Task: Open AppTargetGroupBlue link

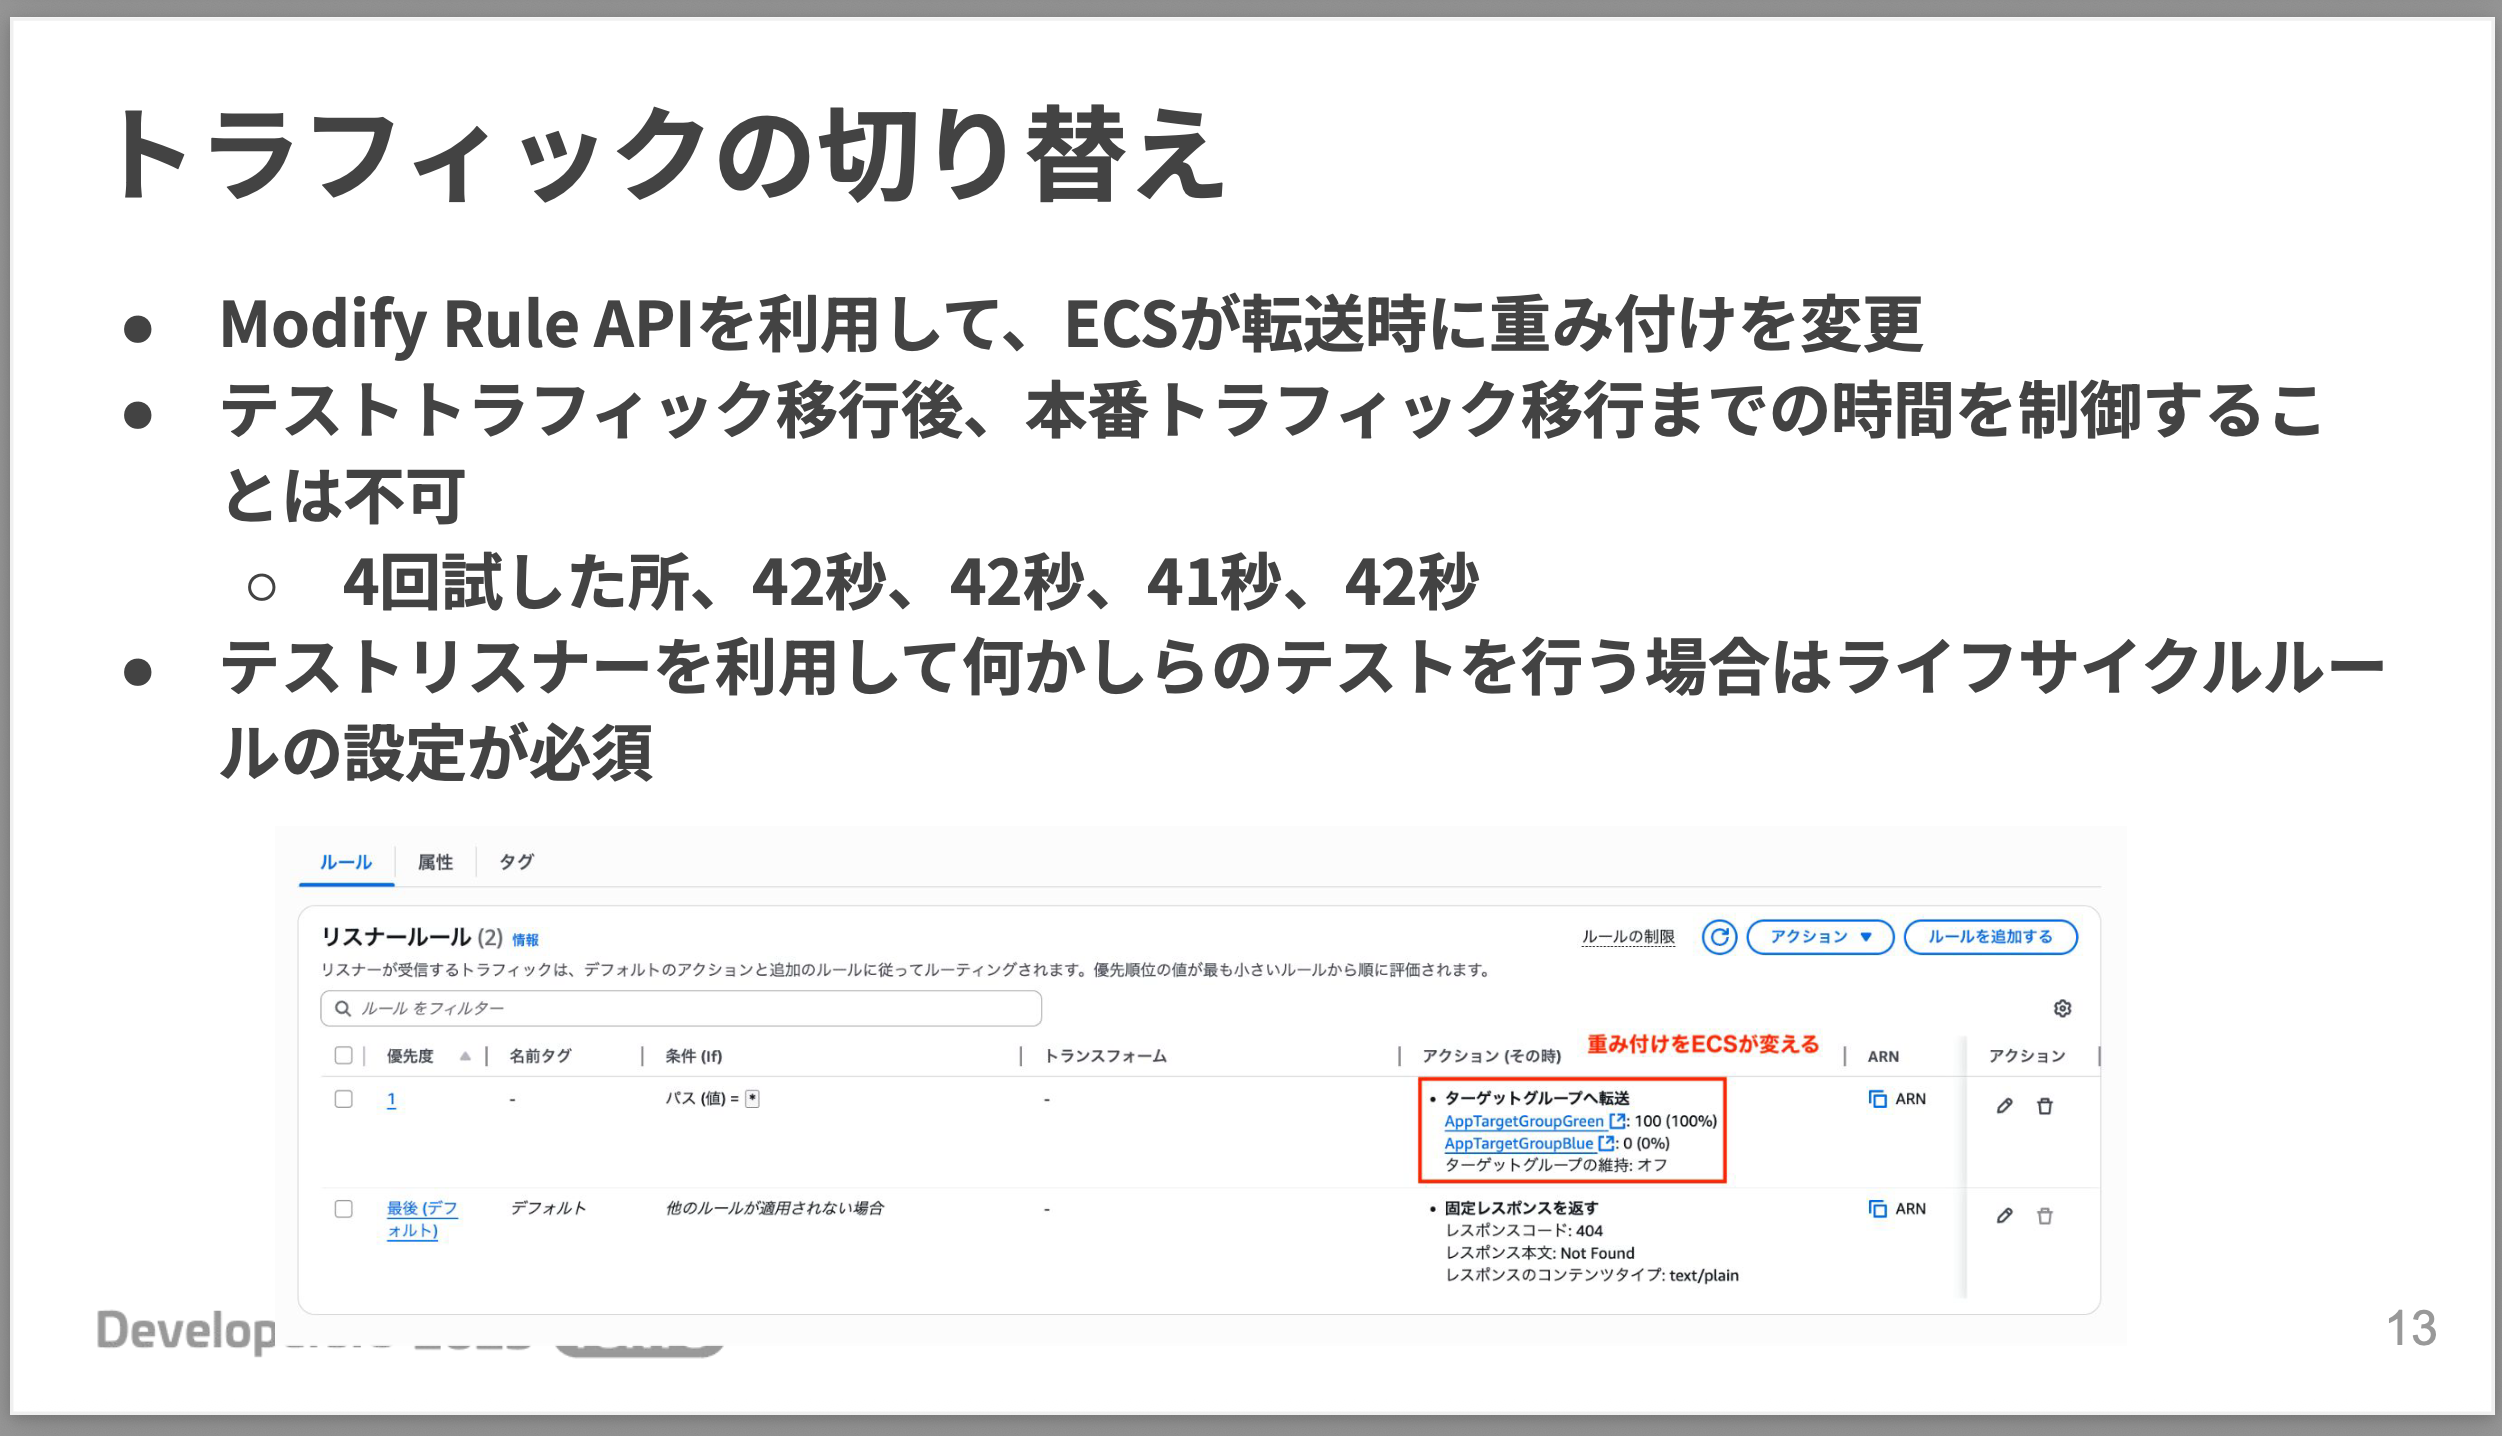Action: (x=1518, y=1143)
